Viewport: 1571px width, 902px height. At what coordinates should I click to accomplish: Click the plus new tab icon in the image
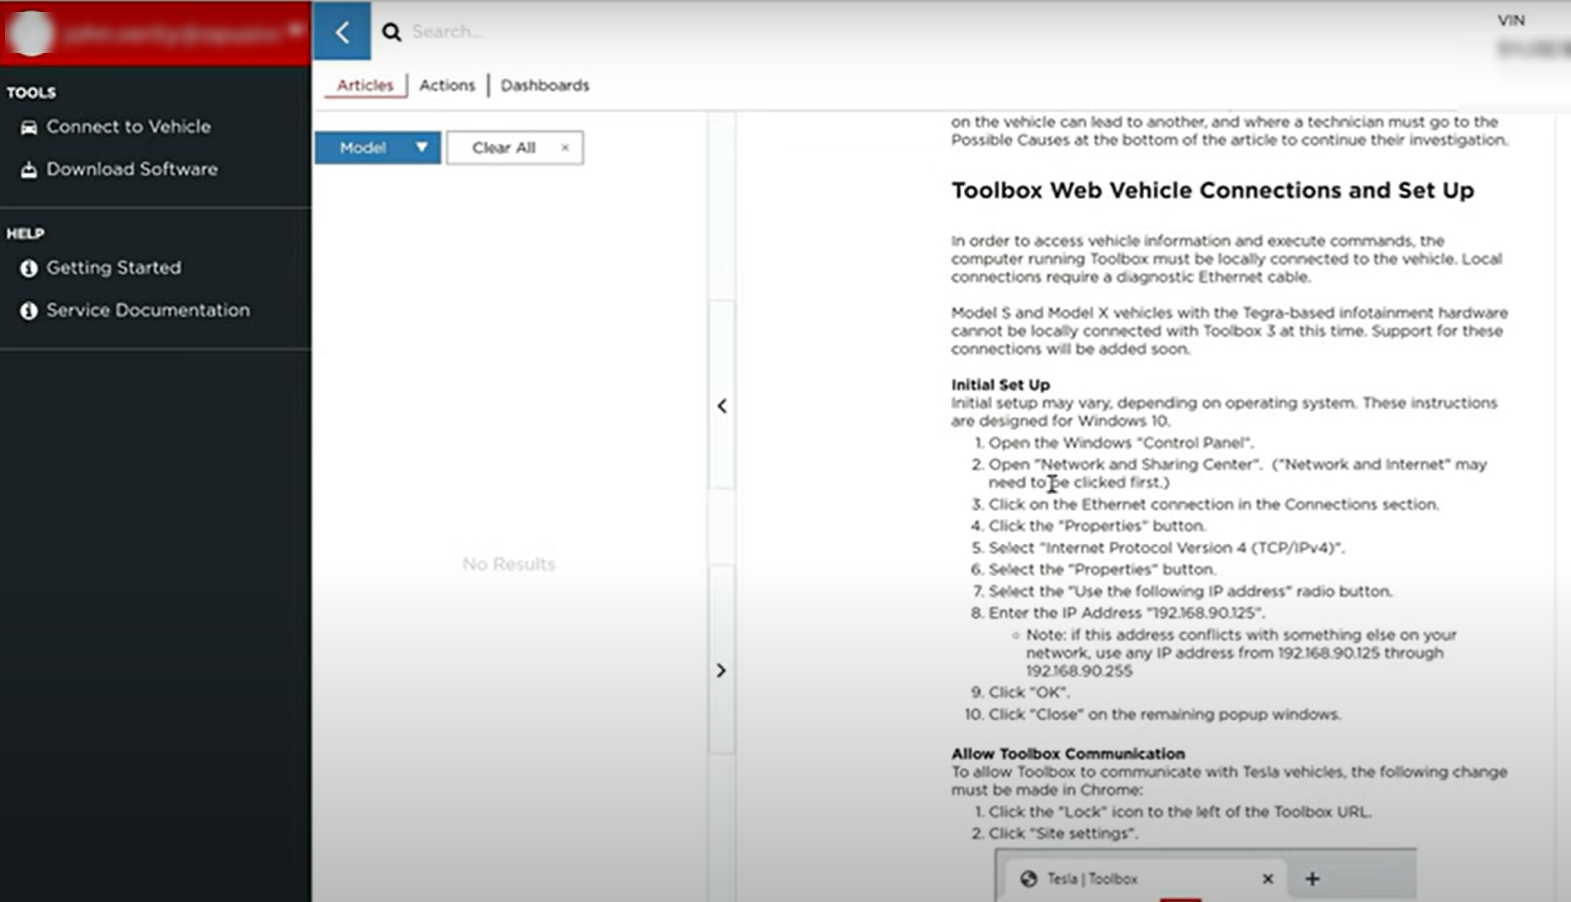tap(1312, 879)
